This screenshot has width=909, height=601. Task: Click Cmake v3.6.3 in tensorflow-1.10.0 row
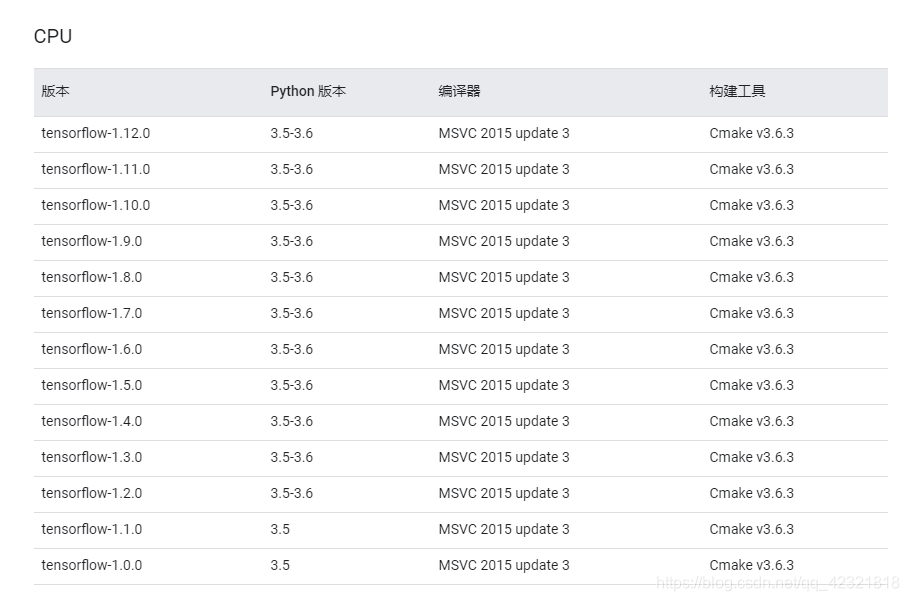click(751, 205)
